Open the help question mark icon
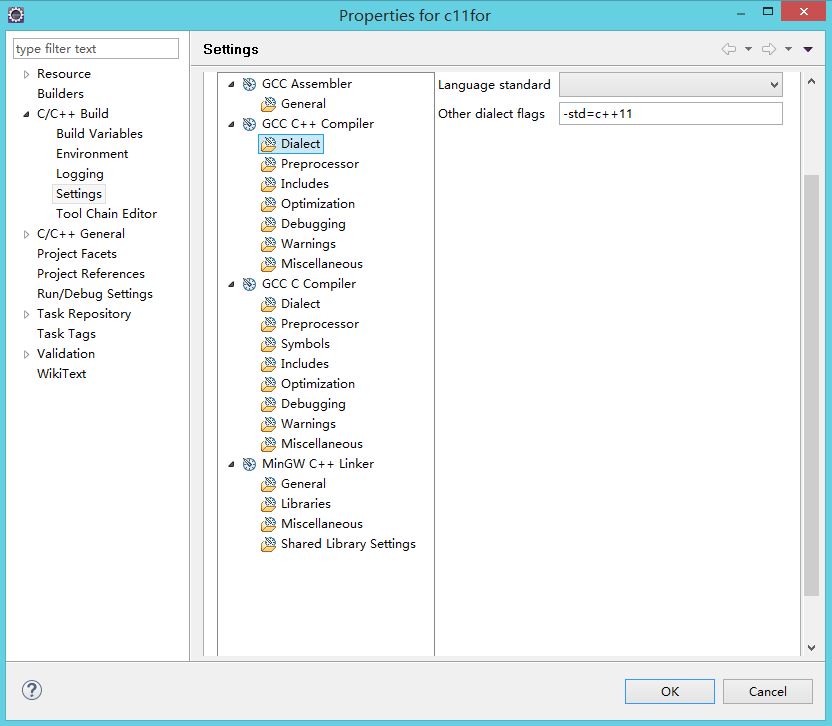Screen dimensions: 832x726 pos(32,690)
